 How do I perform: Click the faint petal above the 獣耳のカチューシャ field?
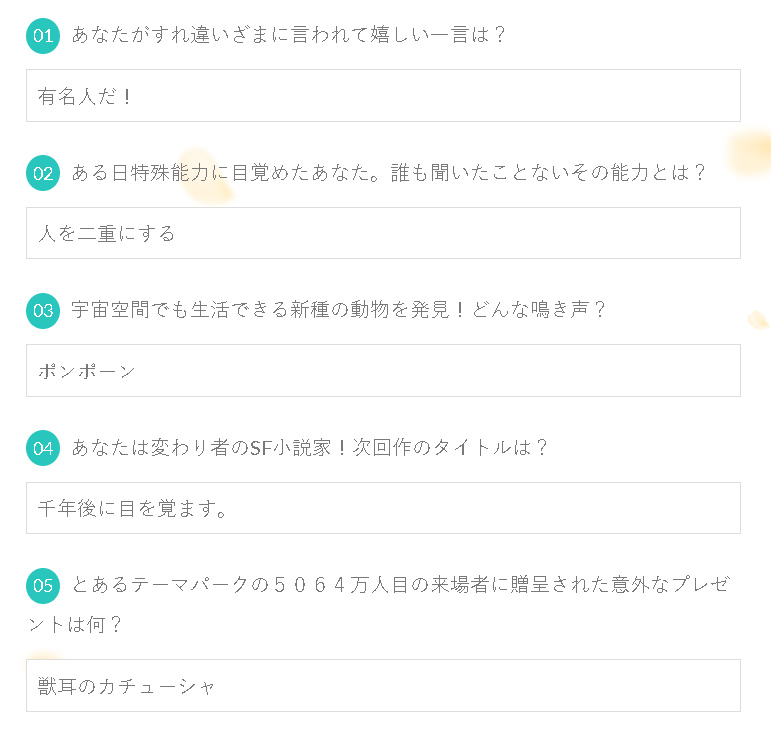(x=43, y=655)
